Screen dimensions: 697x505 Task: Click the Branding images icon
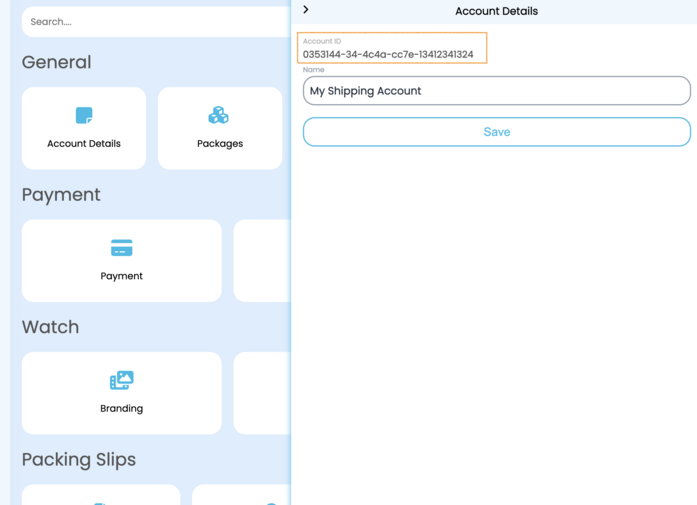pyautogui.click(x=121, y=380)
